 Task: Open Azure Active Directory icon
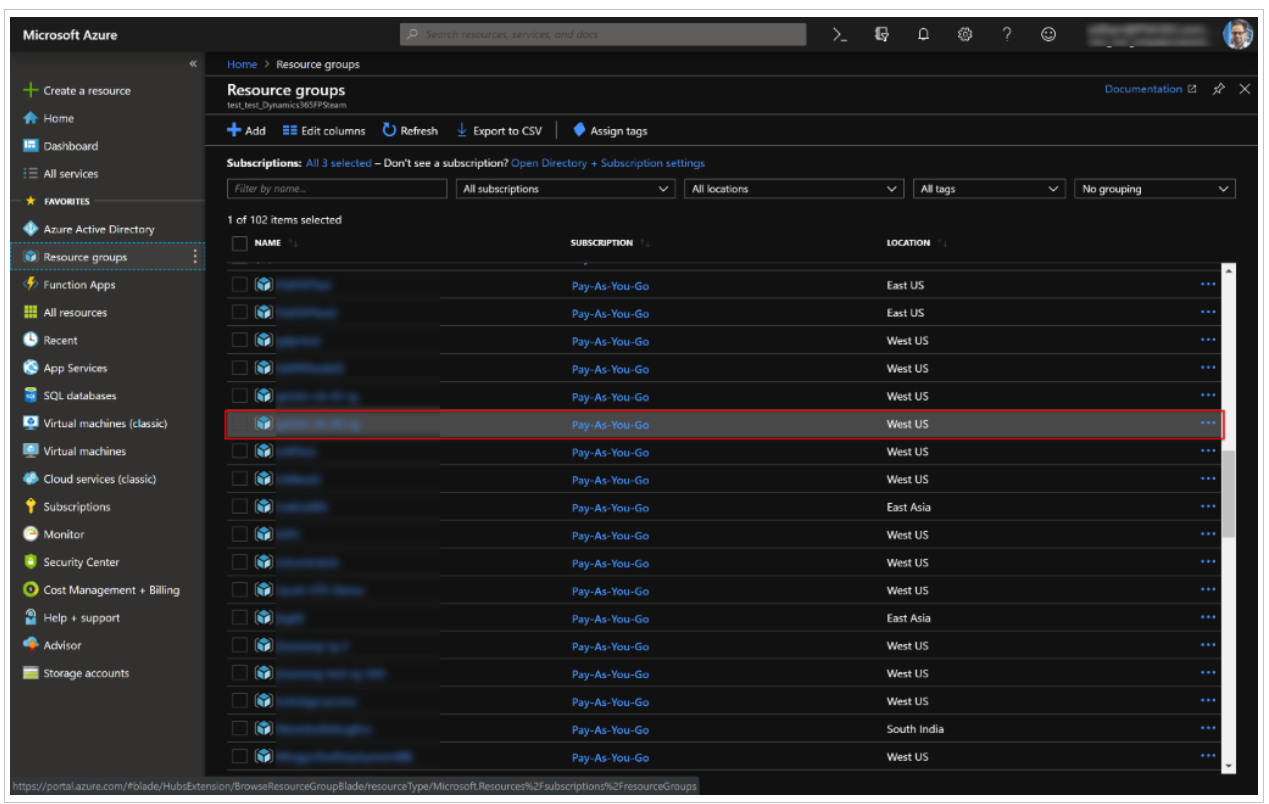(30, 229)
